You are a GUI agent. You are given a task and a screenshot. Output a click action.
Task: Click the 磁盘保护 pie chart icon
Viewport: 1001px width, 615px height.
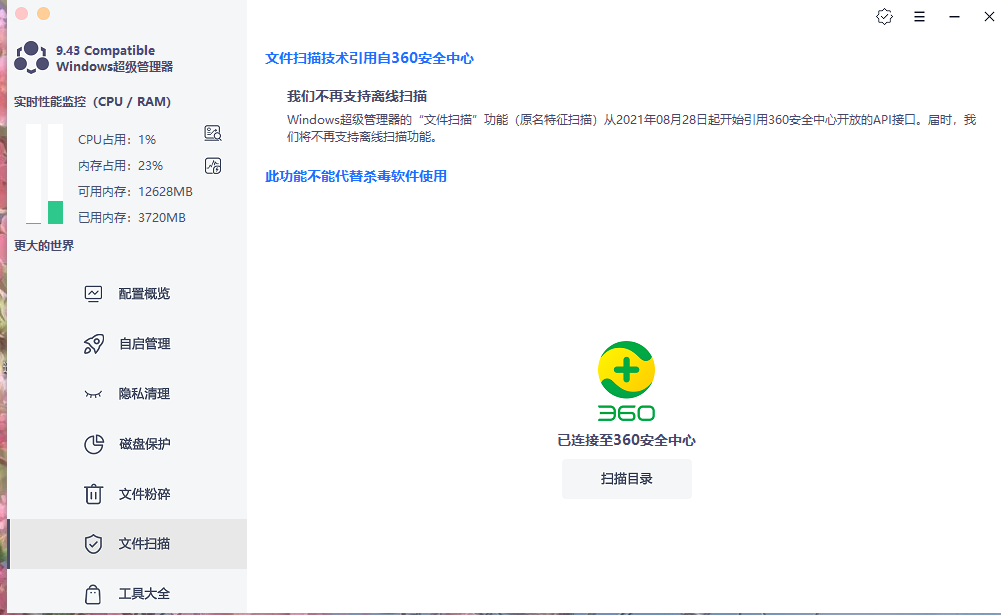click(94, 444)
